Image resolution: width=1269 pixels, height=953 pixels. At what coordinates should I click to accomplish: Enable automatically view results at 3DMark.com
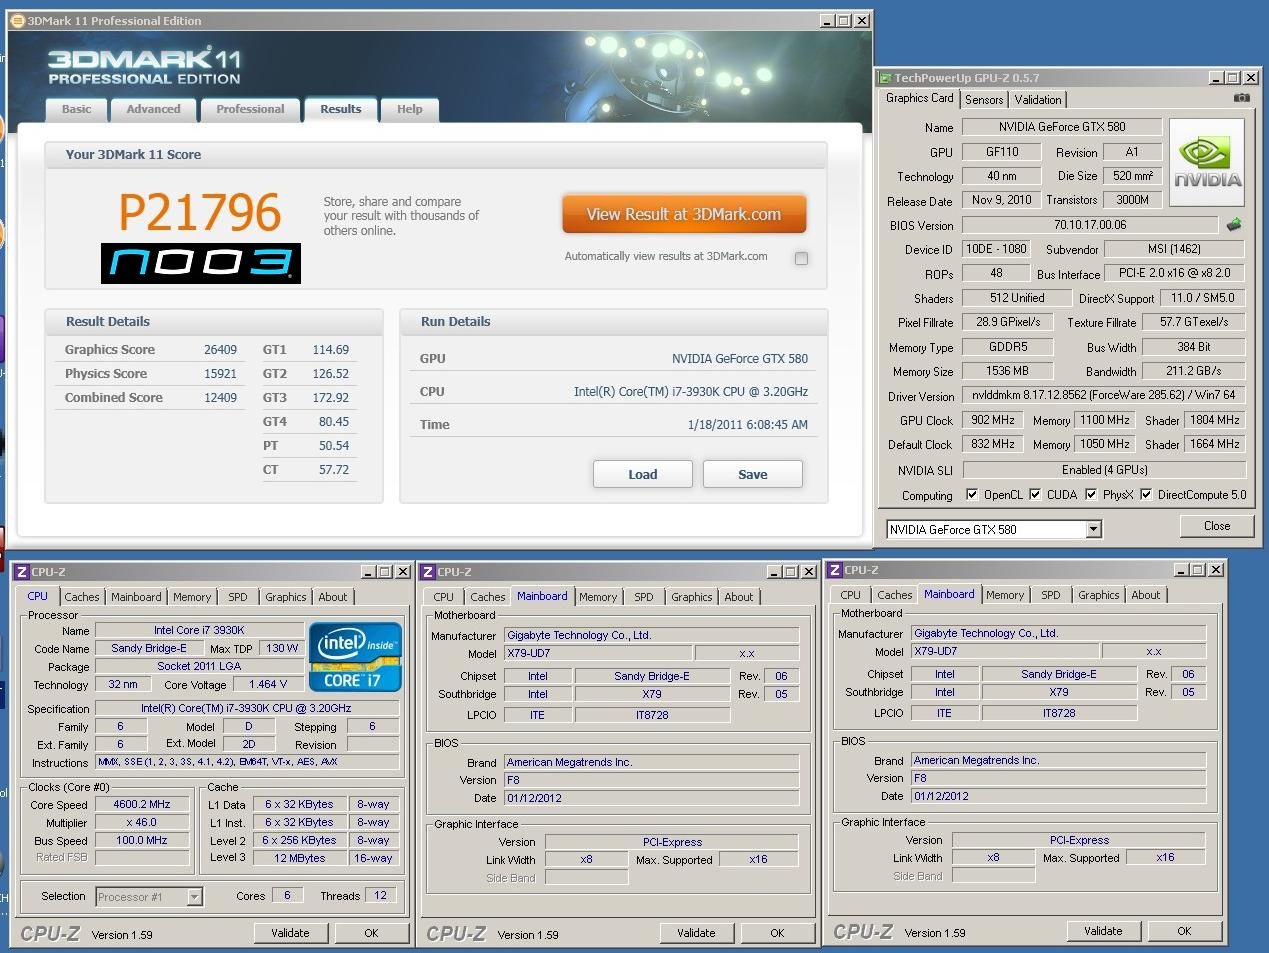coord(801,258)
